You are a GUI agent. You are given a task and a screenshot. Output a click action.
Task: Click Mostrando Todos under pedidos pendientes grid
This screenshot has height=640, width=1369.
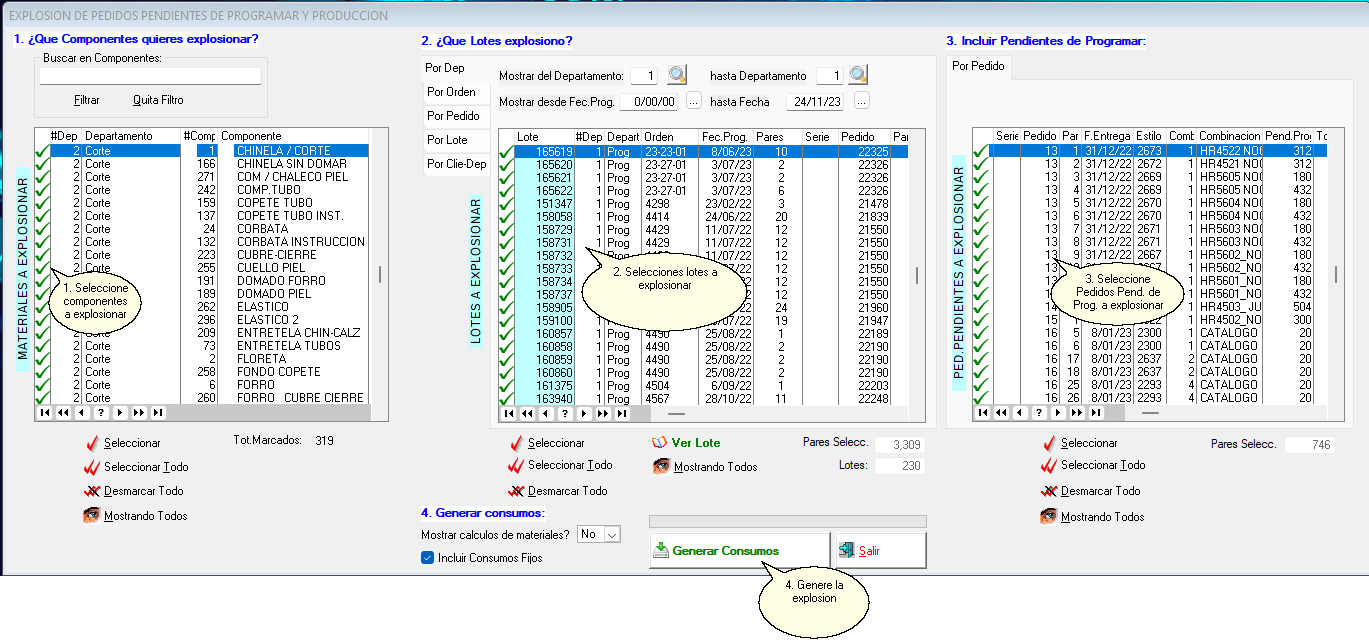point(1092,517)
